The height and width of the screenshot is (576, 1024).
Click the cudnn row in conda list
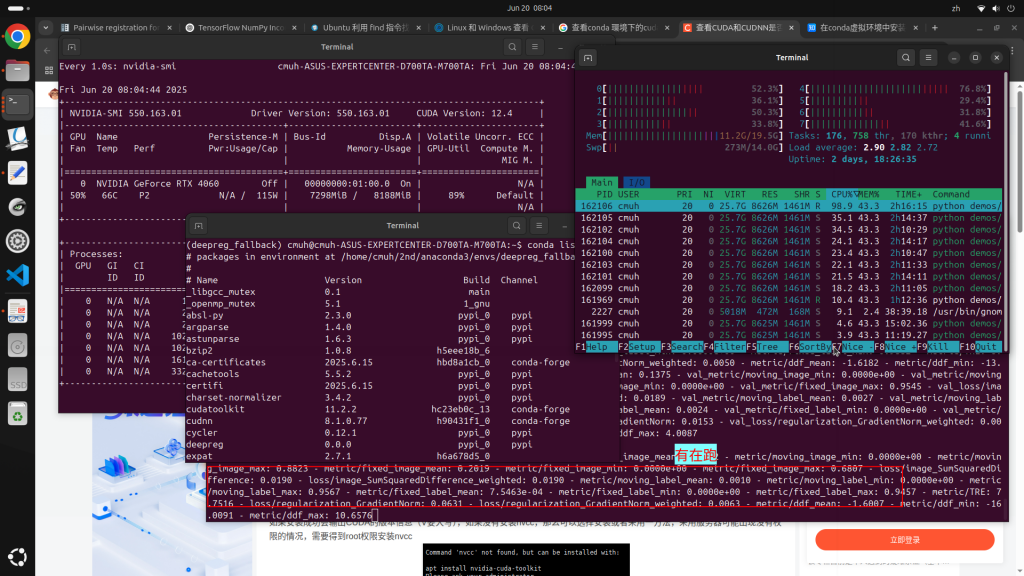tap(379, 421)
